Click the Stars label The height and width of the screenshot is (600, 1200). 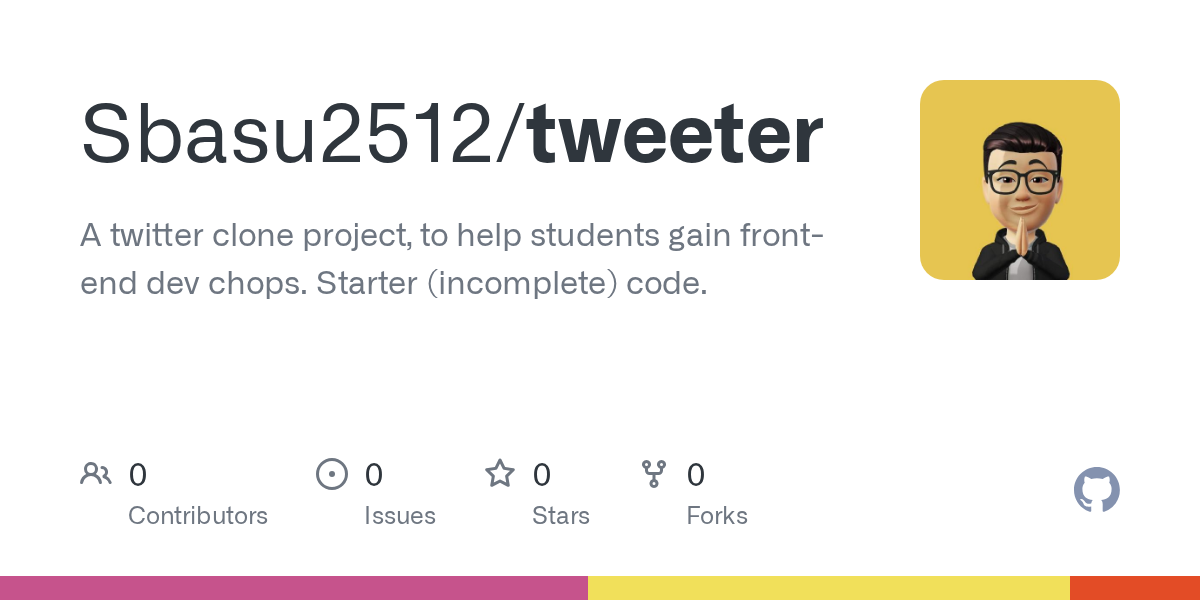tap(561, 516)
